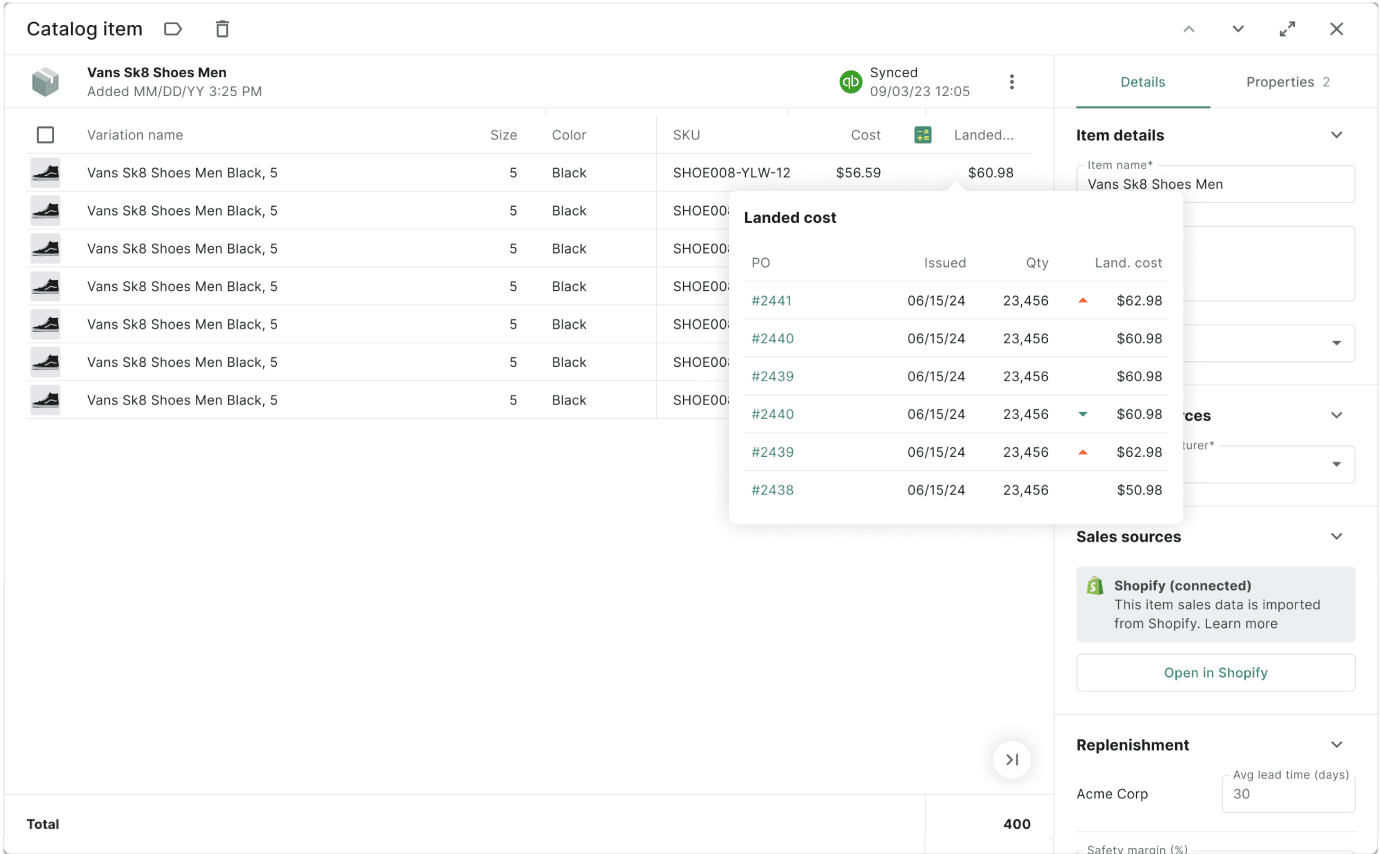Select the Details tab
This screenshot has width=1380, height=854.
(x=1143, y=82)
